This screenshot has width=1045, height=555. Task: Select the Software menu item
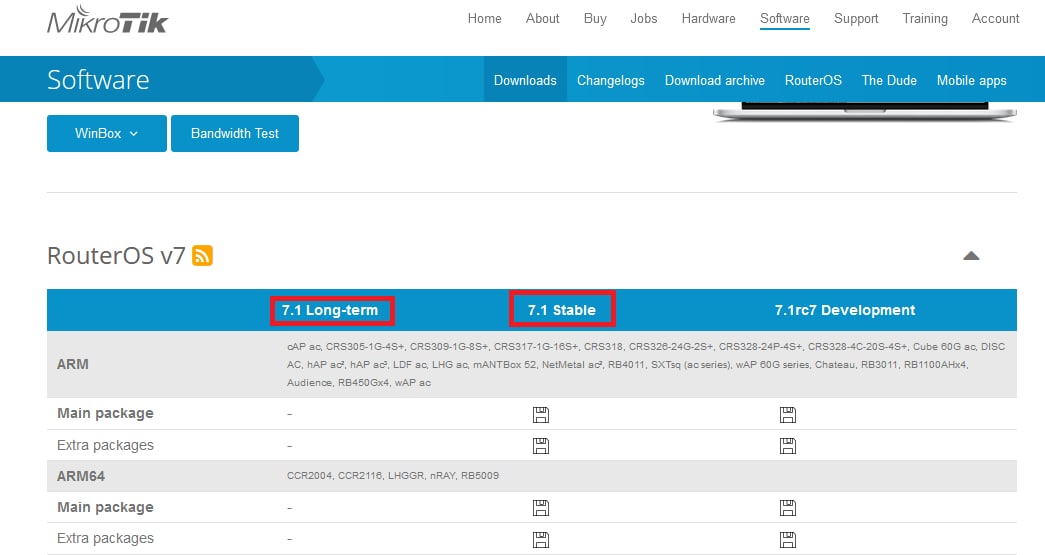coord(785,19)
